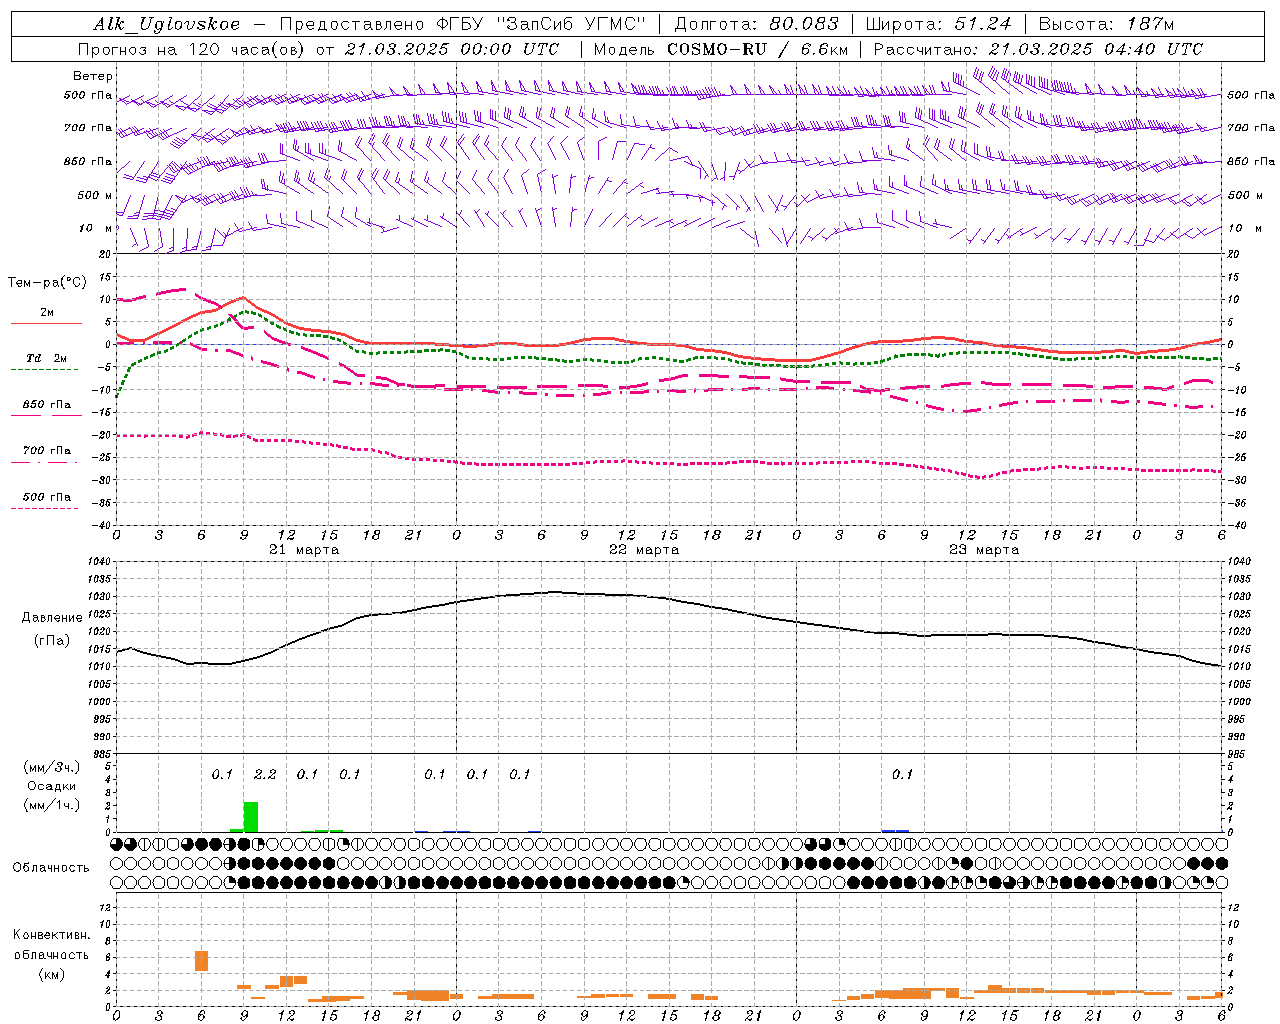Click the Облачность panel label
This screenshot has height=1024, width=1280.
[51, 867]
